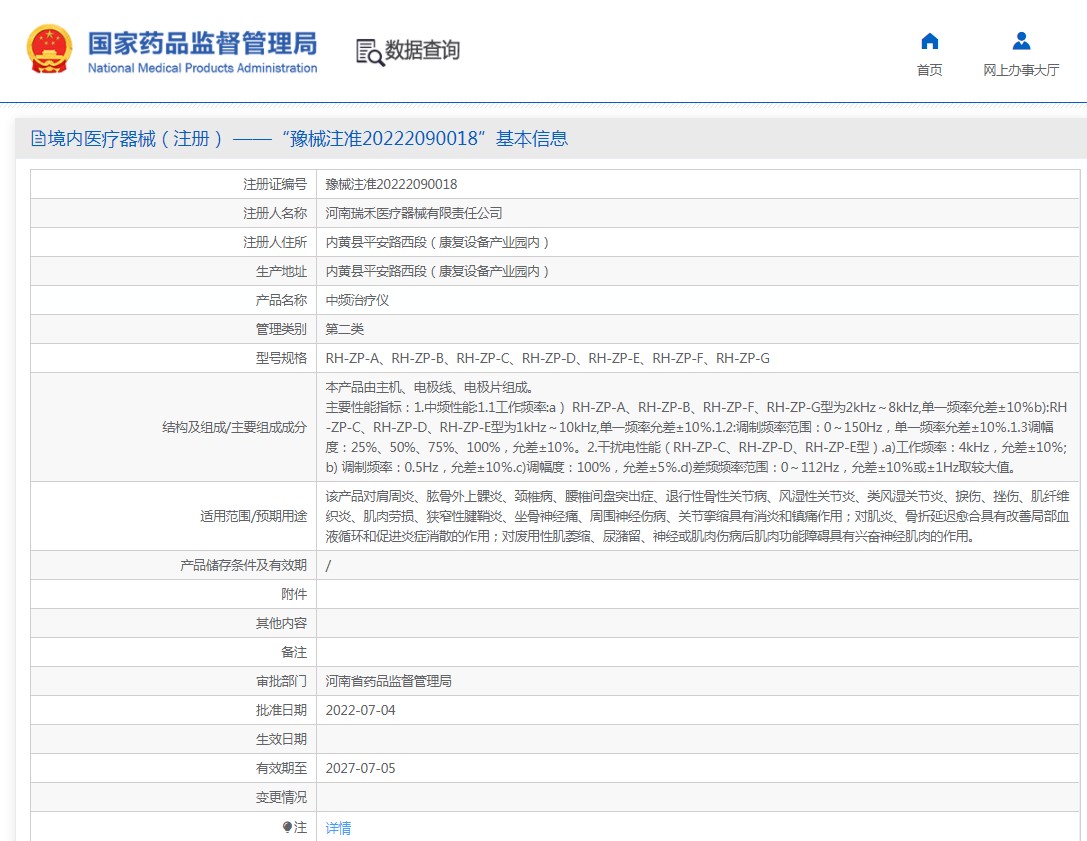The image size is (1087, 841).
Task: Select product name 中频治疗仪
Action: pos(357,300)
